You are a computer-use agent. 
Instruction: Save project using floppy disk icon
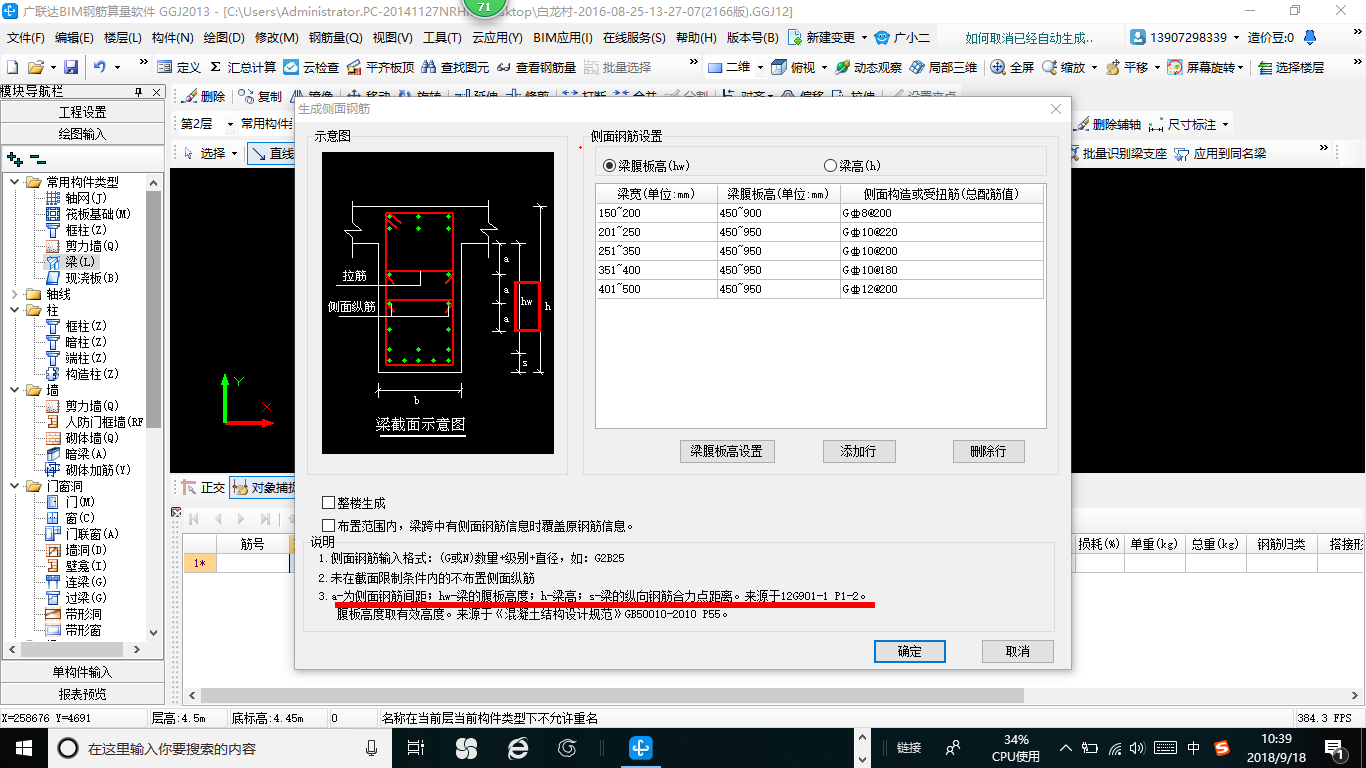[x=71, y=67]
